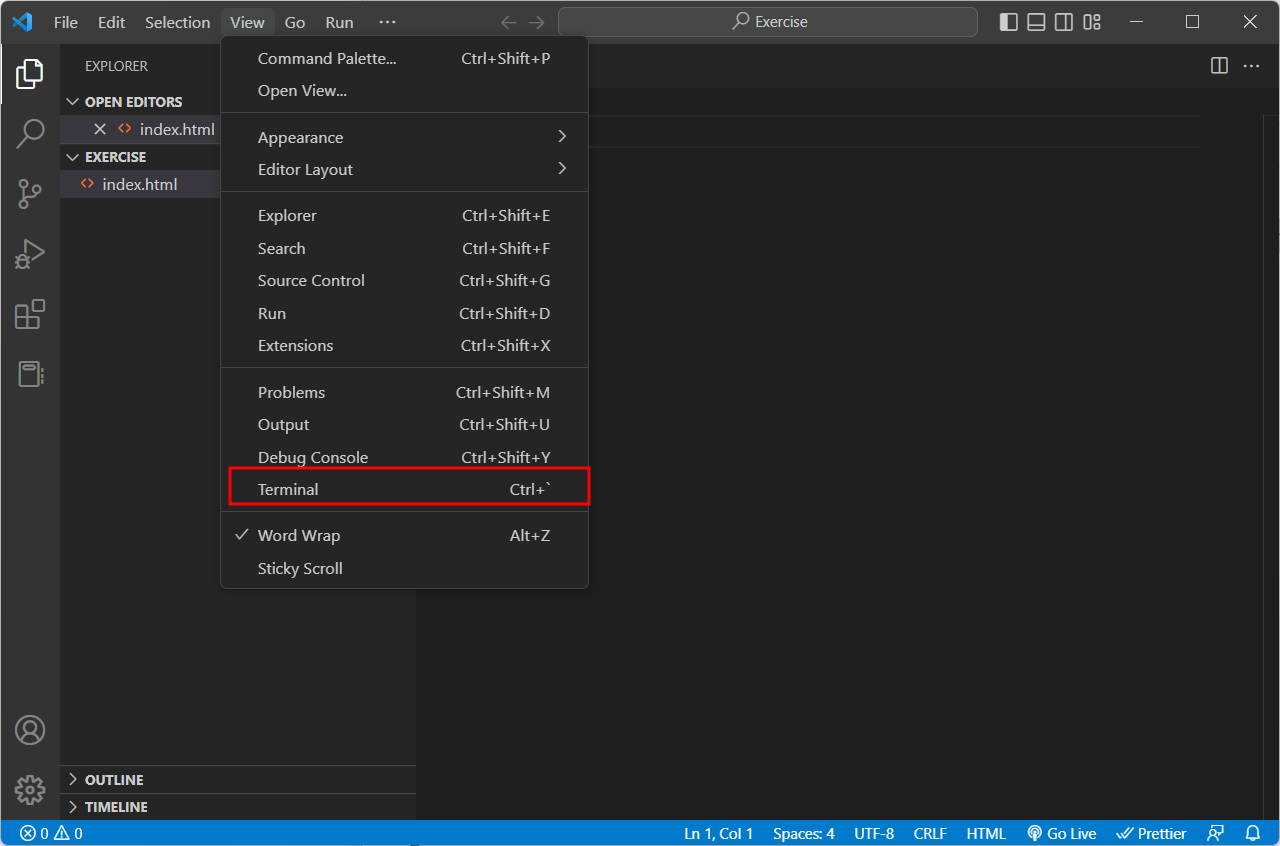Open the Search activity bar icon
The height and width of the screenshot is (846, 1280).
point(30,134)
